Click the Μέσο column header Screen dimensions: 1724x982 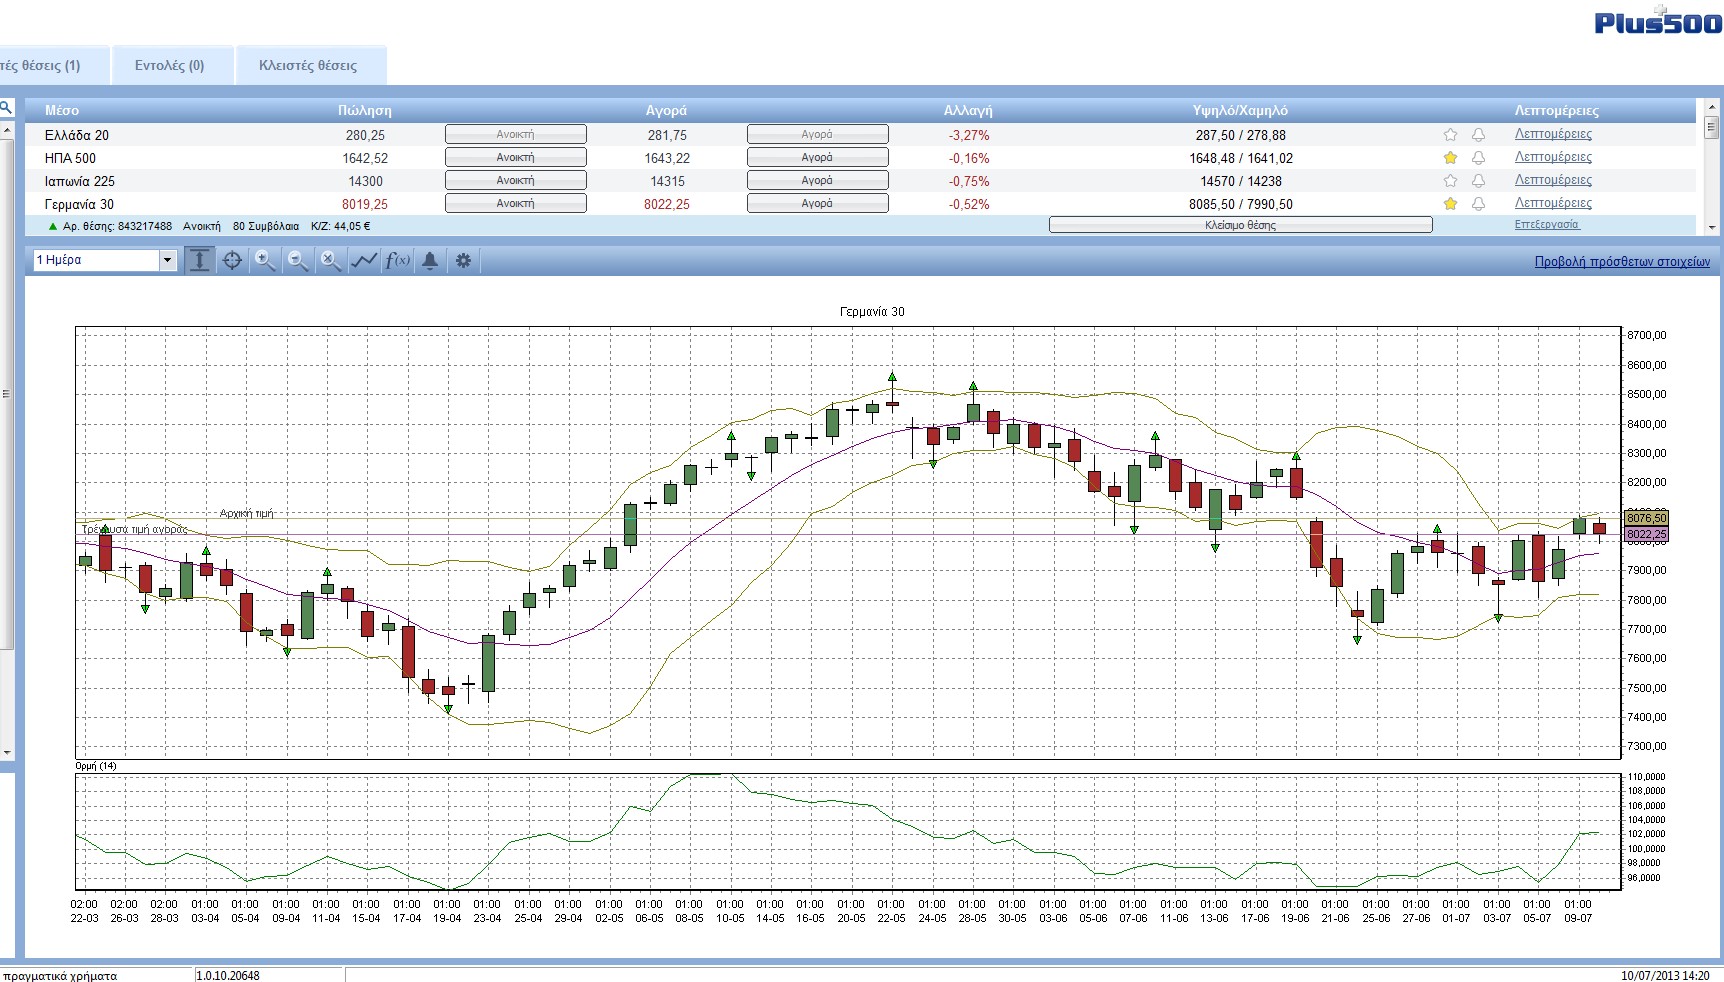(x=62, y=110)
